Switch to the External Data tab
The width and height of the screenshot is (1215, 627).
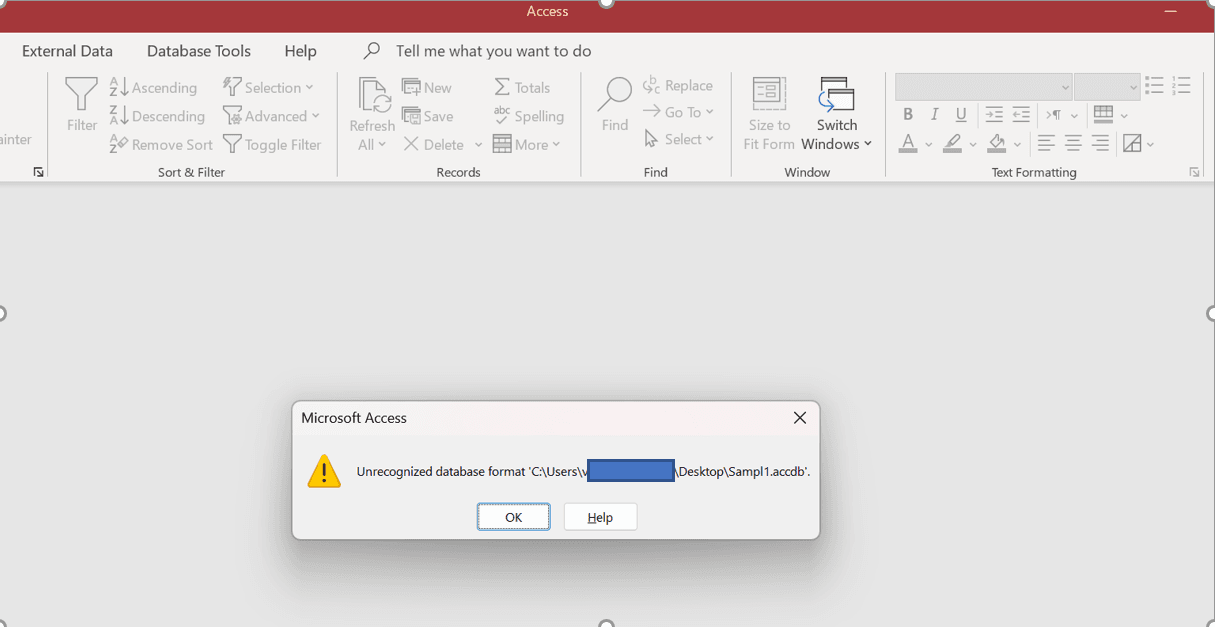click(x=67, y=51)
